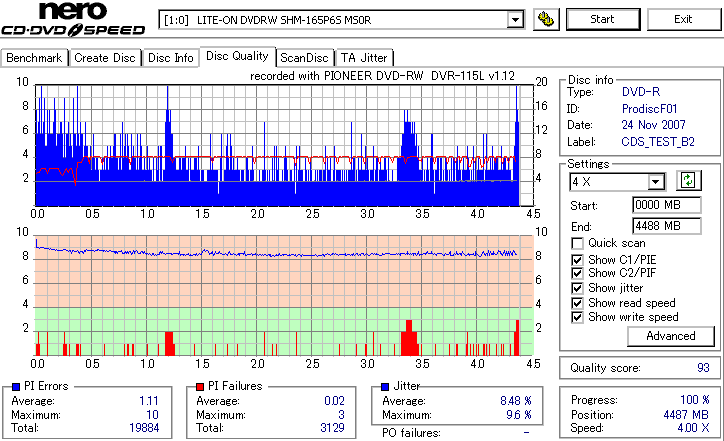Click the green refresh settings icon

click(x=688, y=180)
